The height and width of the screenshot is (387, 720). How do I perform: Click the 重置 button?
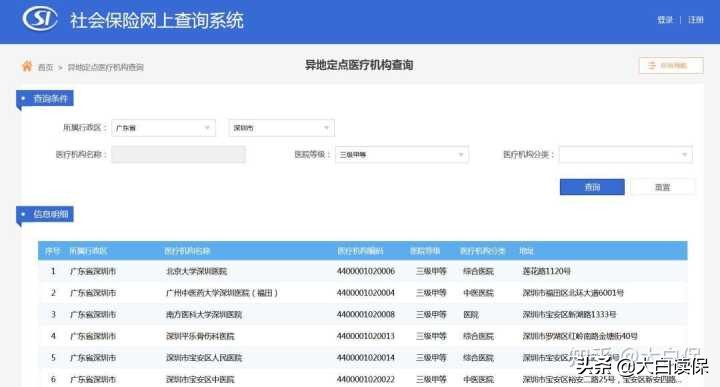662,187
